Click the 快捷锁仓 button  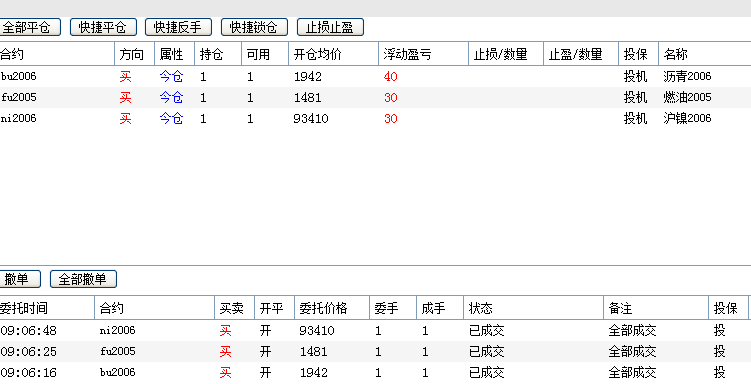[x=254, y=27]
